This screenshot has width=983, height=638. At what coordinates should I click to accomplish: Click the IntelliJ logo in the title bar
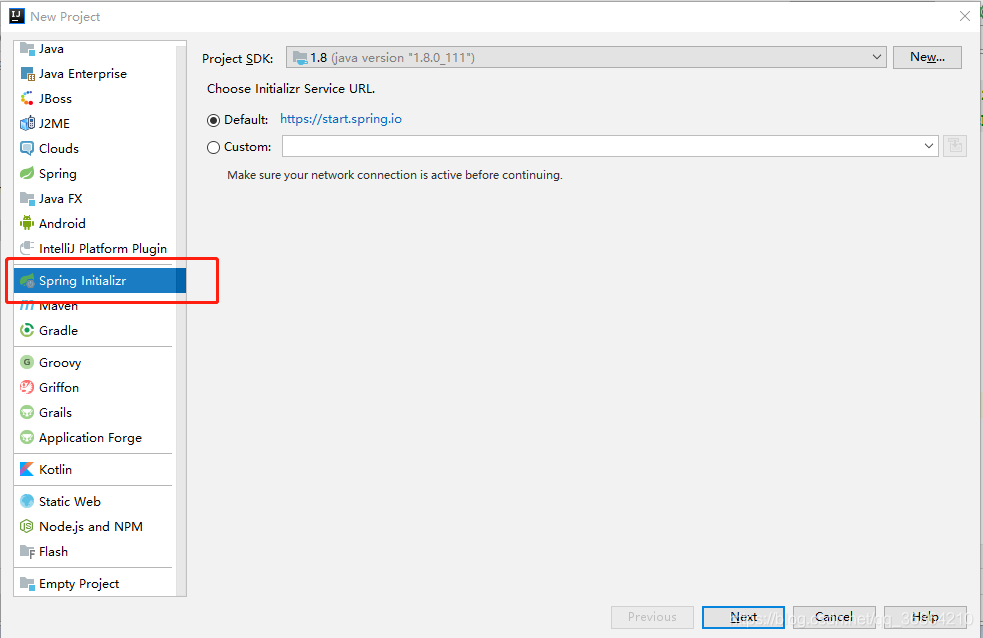pos(17,16)
